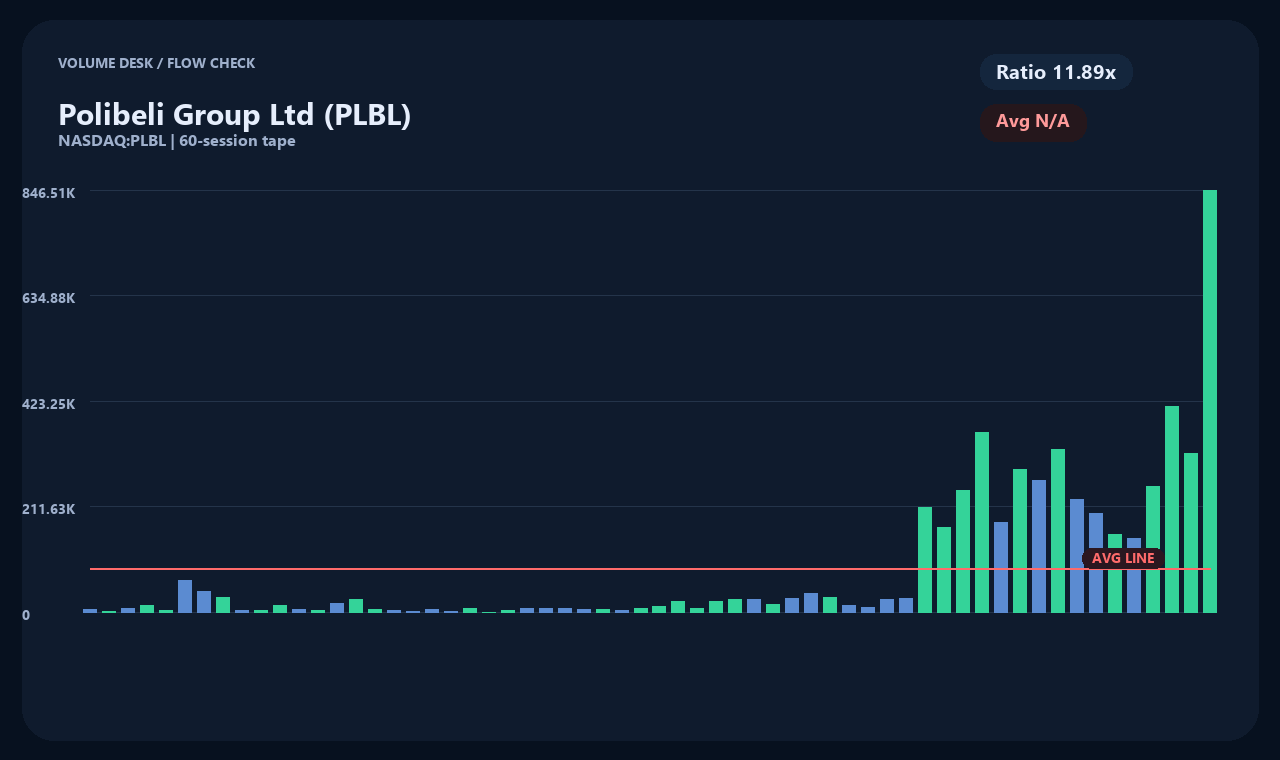Select the tallest green bar at far right

click(1210, 401)
